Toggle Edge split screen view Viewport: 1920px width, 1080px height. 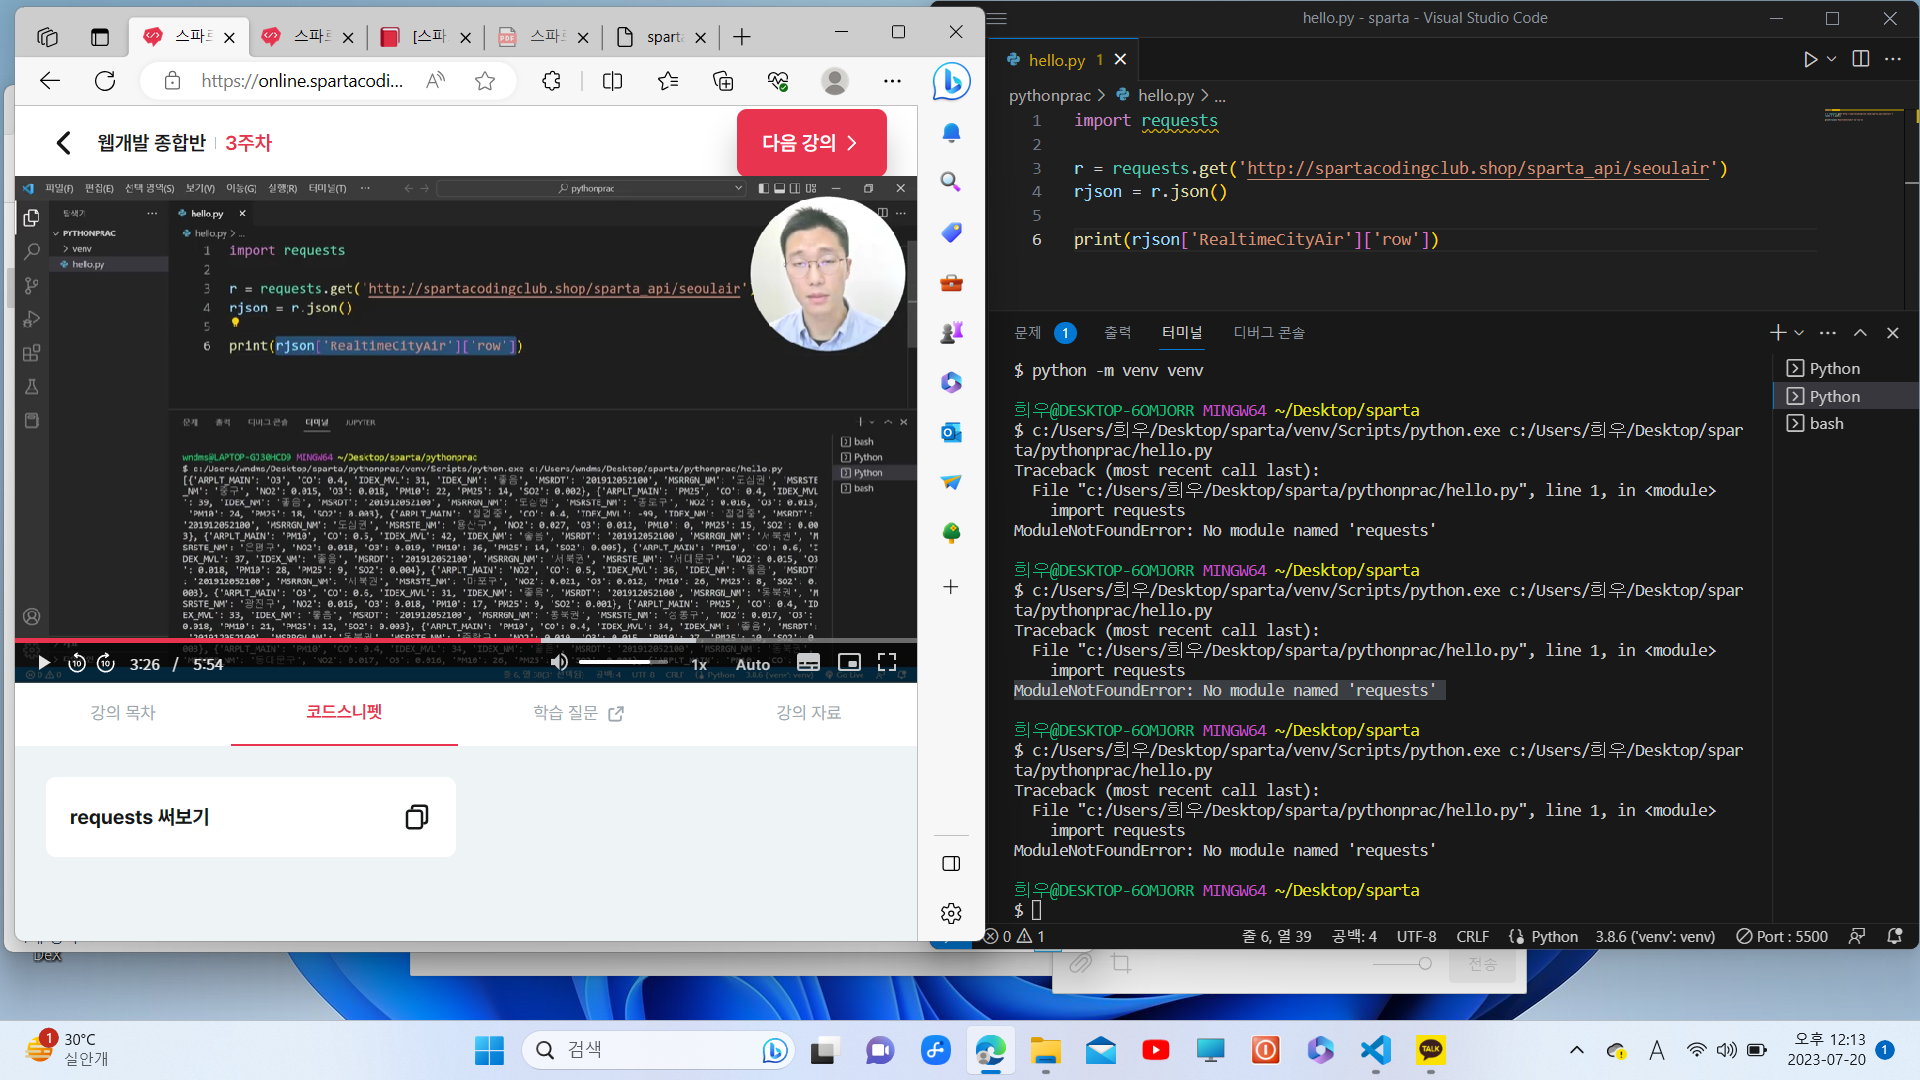(613, 81)
